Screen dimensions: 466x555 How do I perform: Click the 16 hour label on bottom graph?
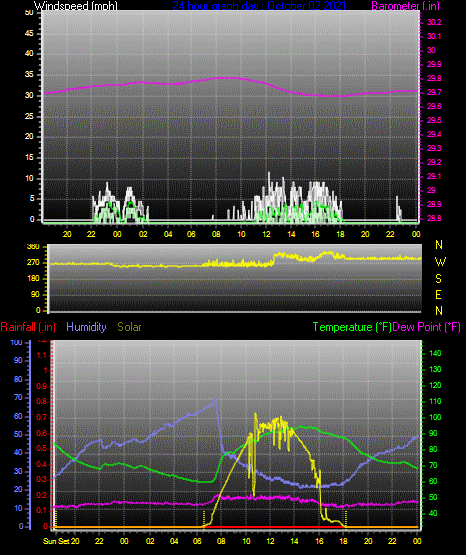tap(319, 541)
